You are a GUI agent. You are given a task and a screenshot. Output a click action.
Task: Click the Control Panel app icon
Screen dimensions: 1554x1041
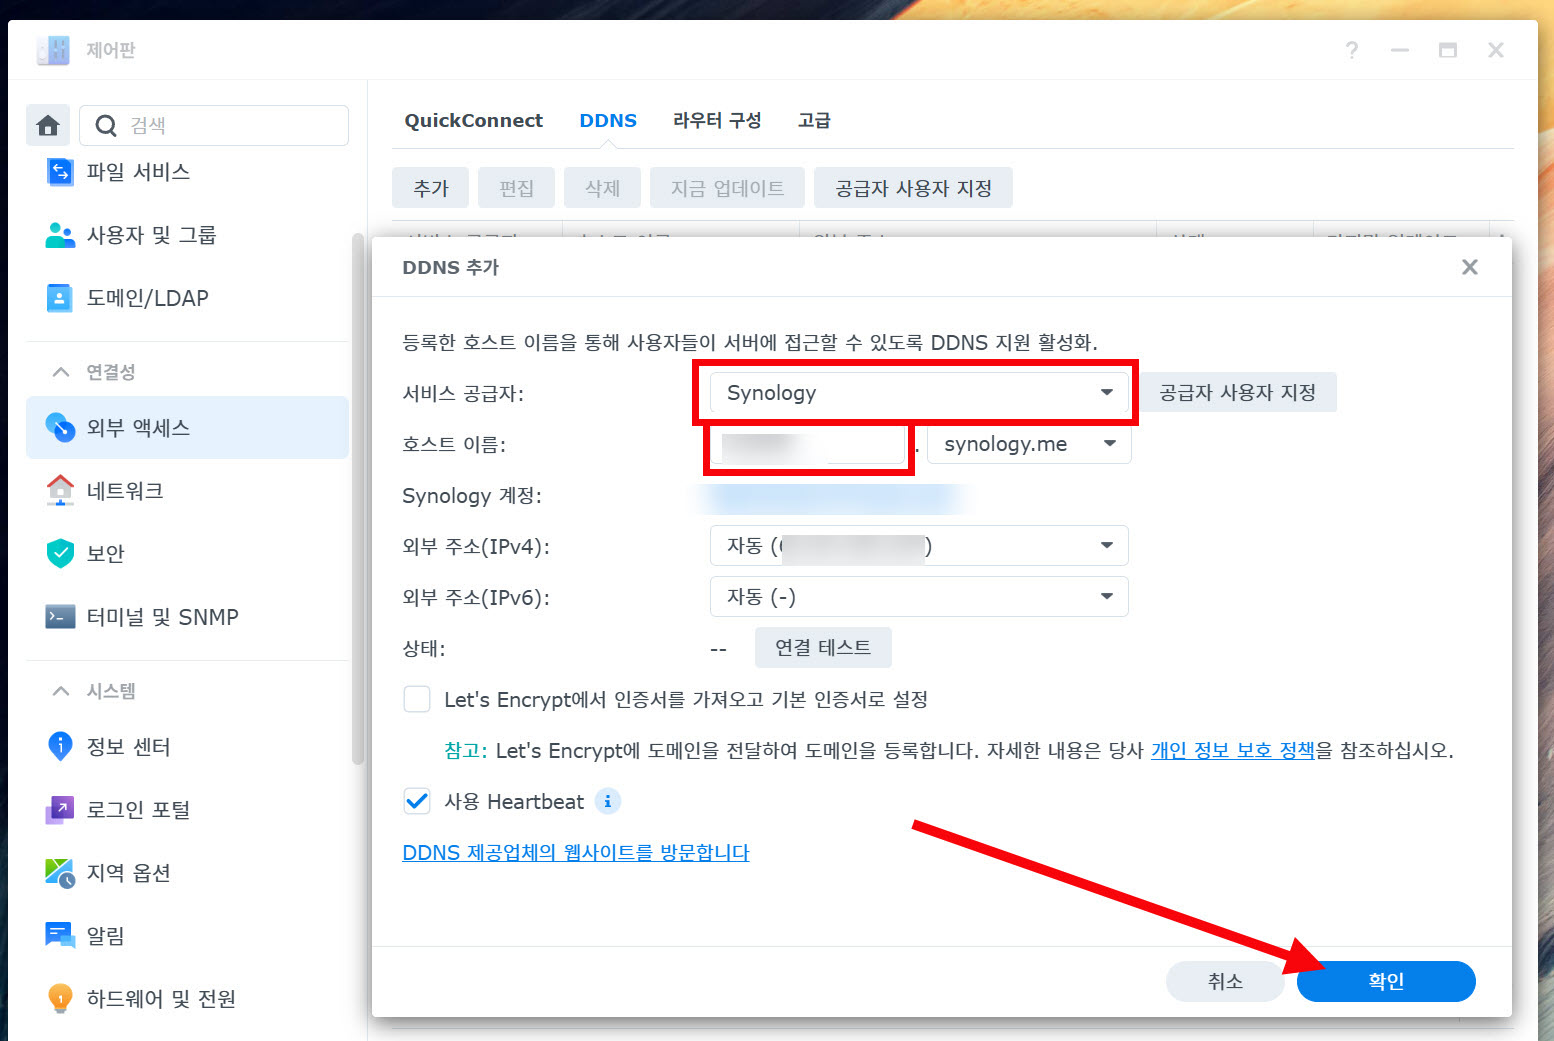click(x=53, y=50)
